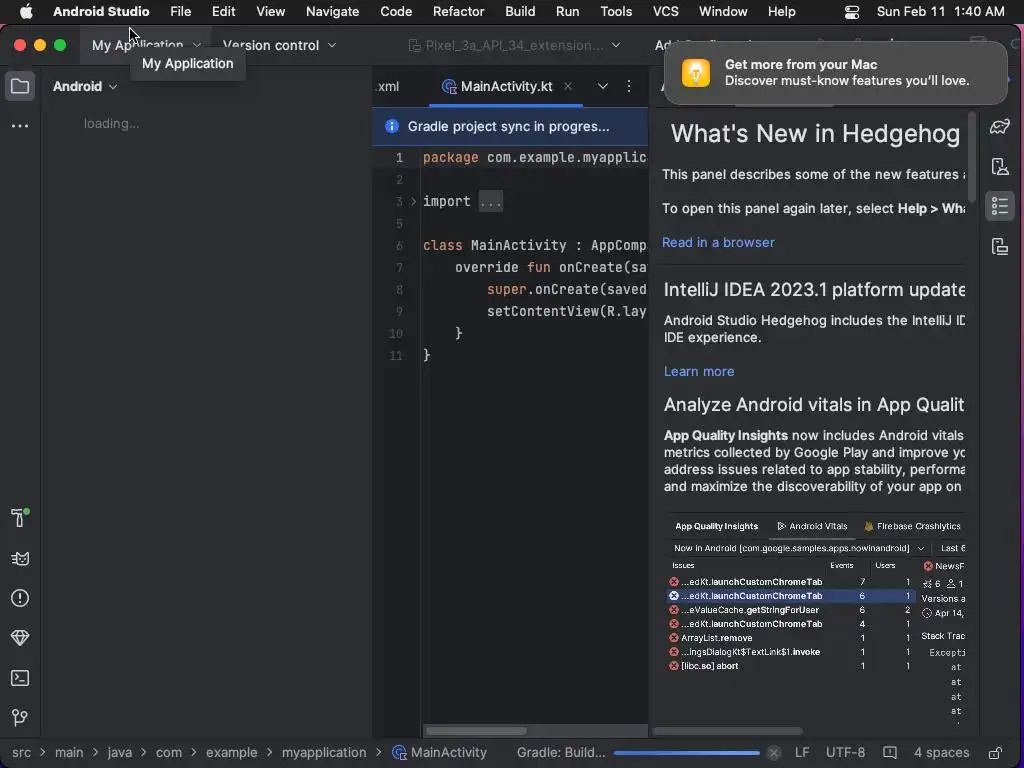Expand the folded import block
This screenshot has width=1024, height=768.
pos(413,201)
